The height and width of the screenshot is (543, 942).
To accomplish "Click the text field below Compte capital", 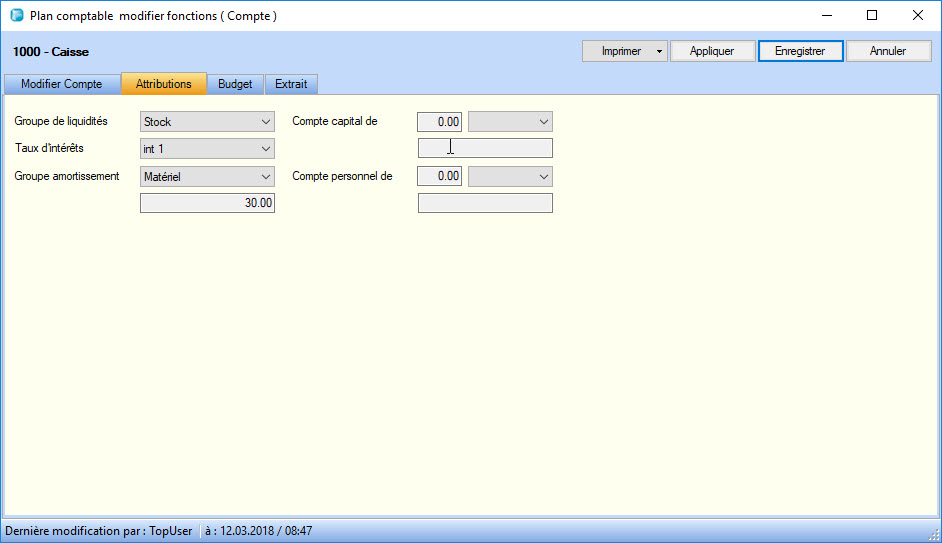I will tap(485, 149).
